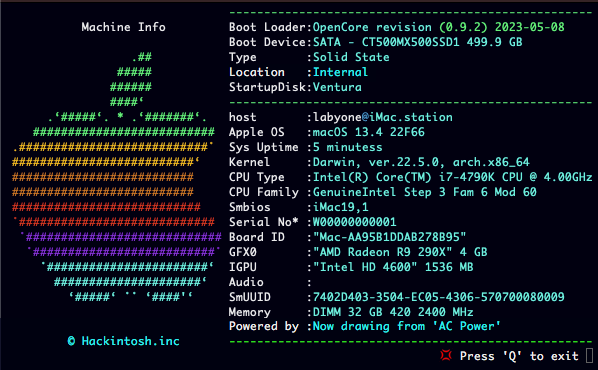Click the 'Machine Info' heading
The height and width of the screenshot is (370, 598).
coord(123,27)
